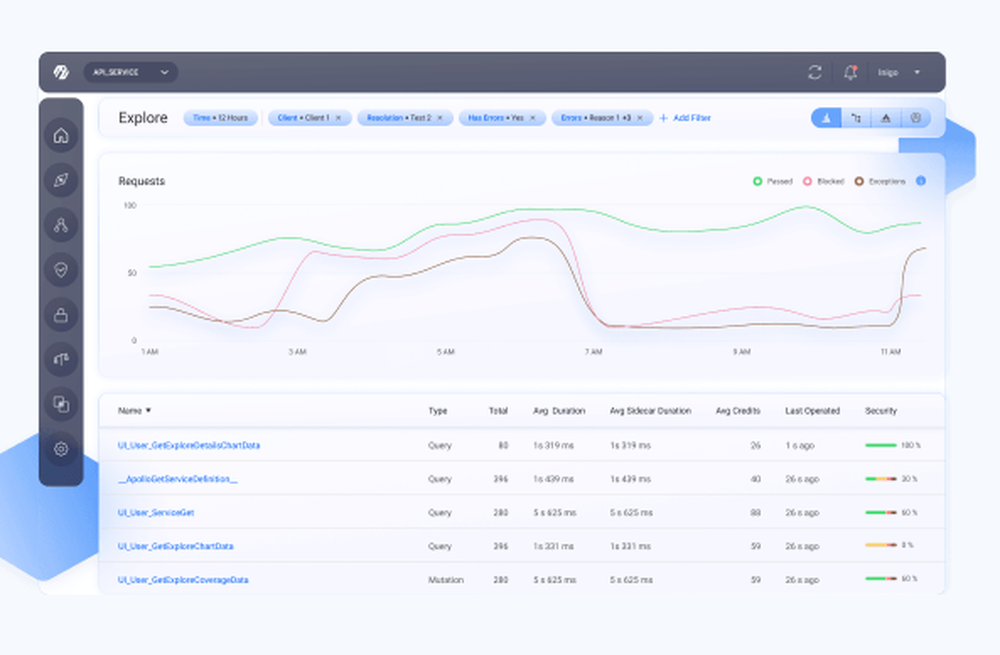
Task: Click the 7 AM label on the chart axis
Action: 594,351
